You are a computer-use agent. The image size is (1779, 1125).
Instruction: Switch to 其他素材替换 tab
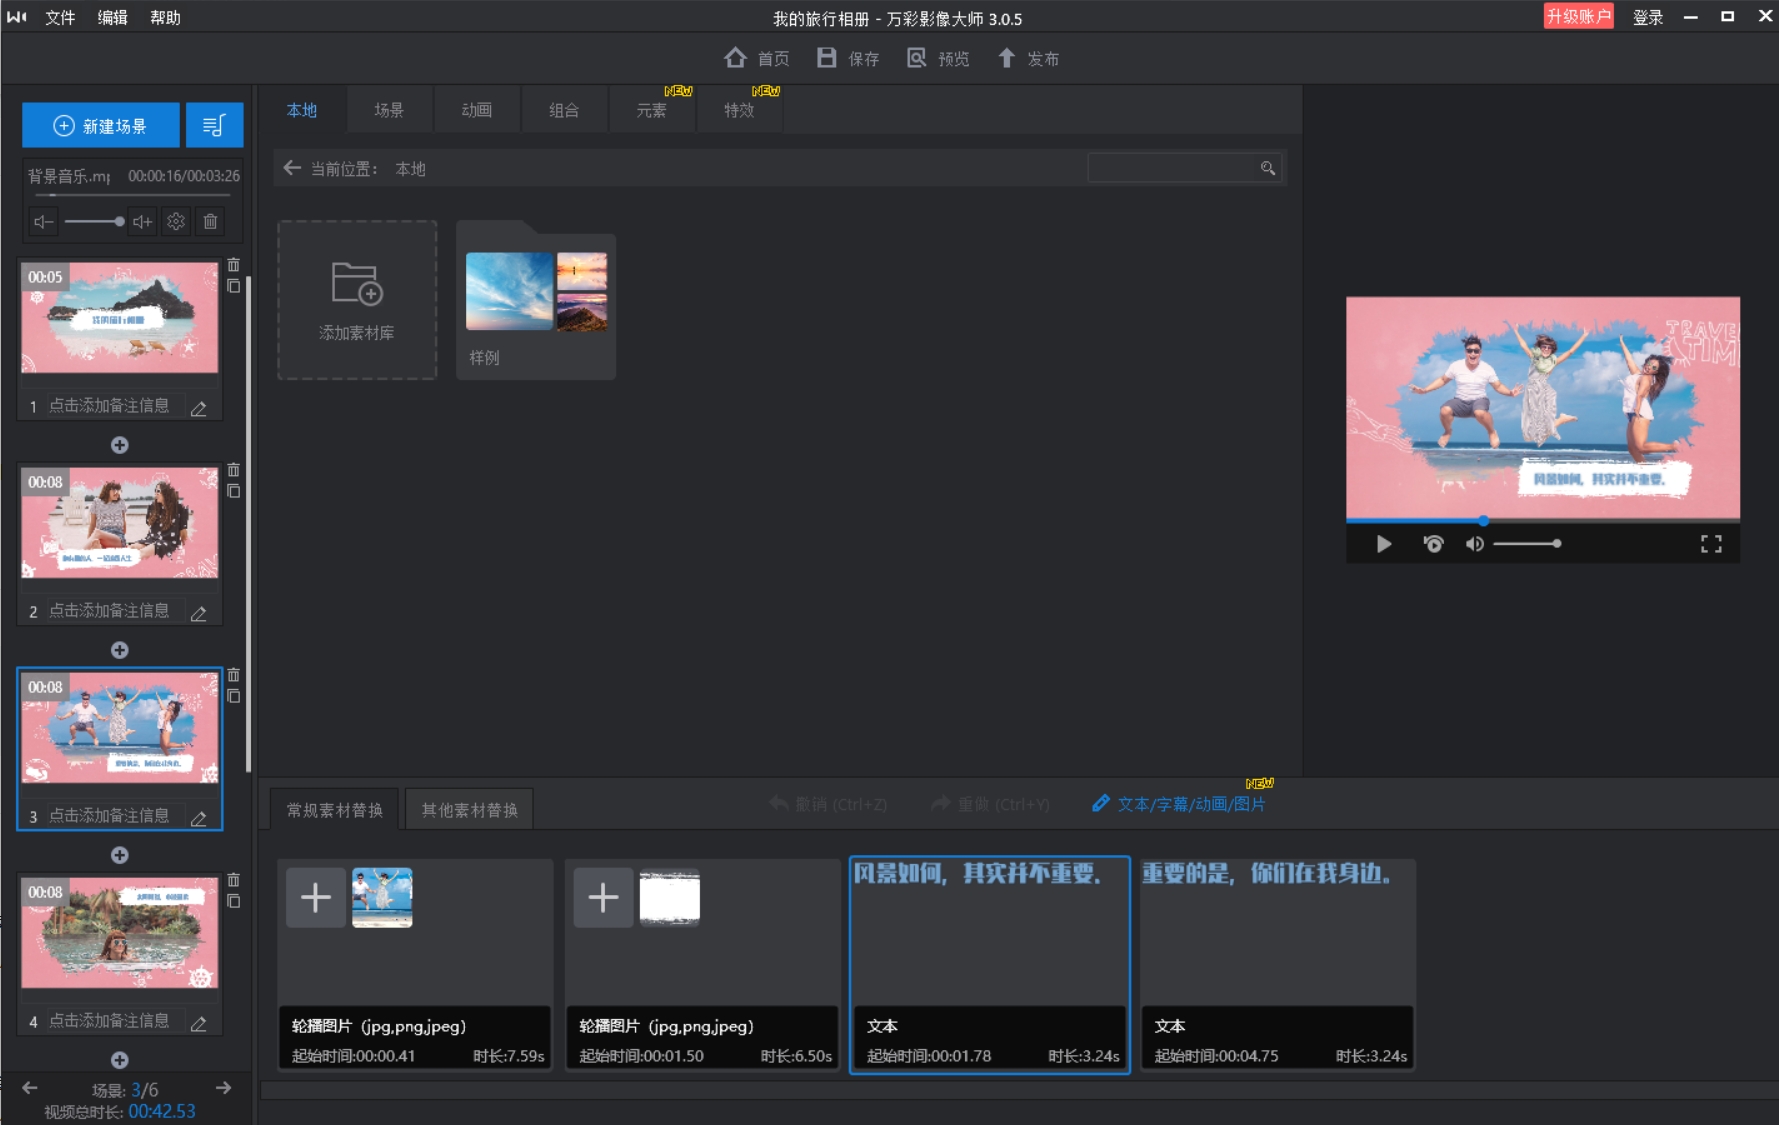[x=469, y=810]
